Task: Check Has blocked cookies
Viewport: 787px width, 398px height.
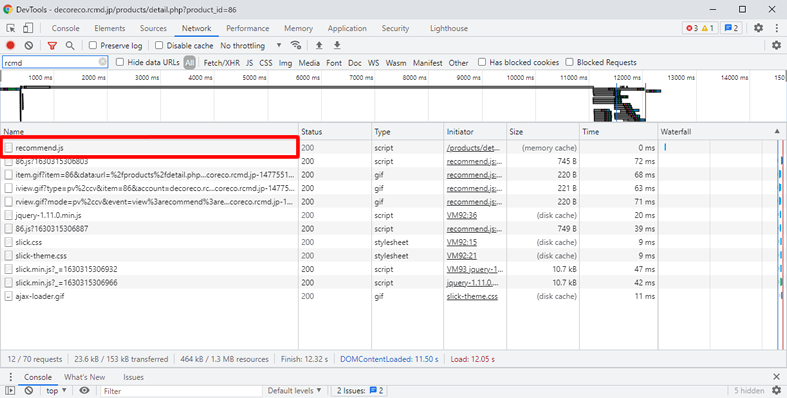Action: (x=482, y=62)
